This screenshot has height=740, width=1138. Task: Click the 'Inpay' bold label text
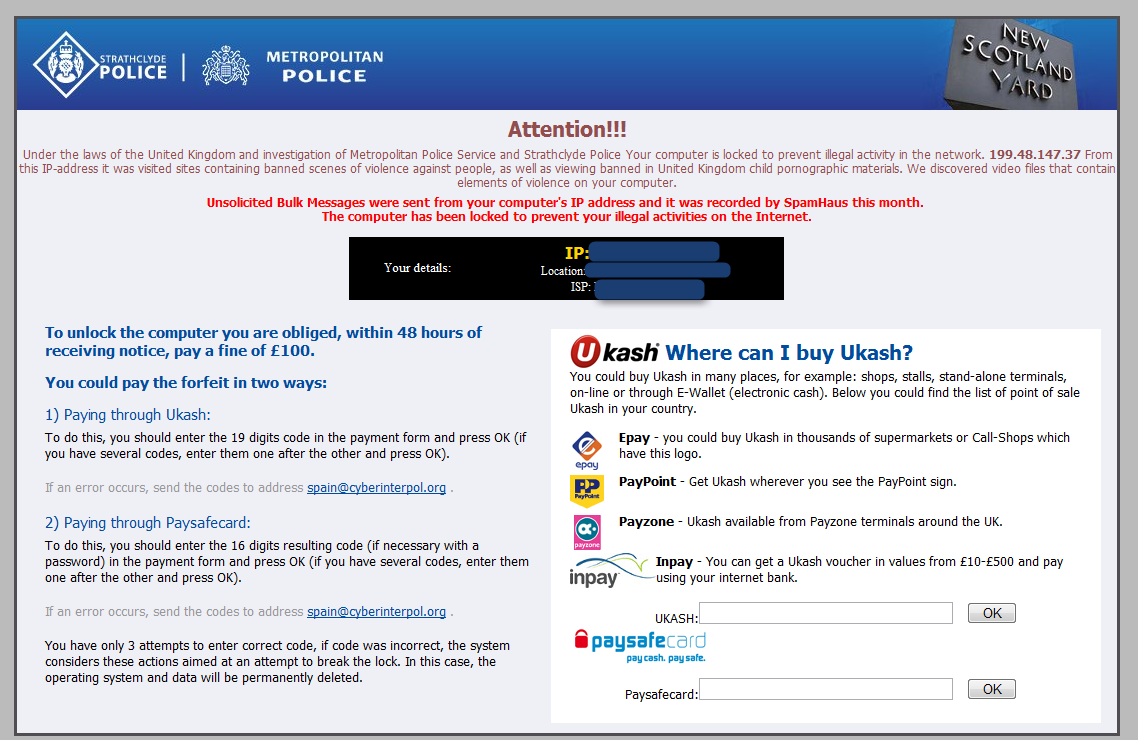tap(674, 562)
